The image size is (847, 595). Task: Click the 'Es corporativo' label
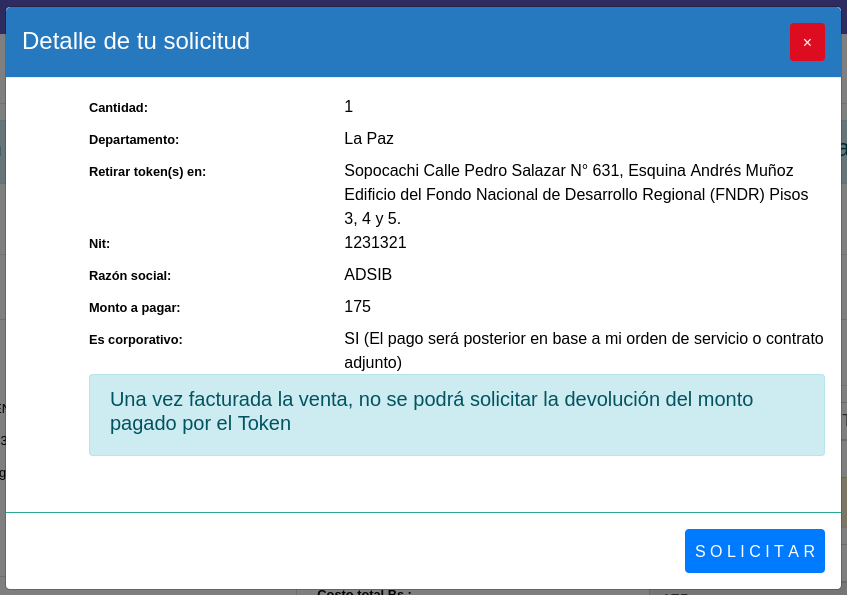coord(136,339)
